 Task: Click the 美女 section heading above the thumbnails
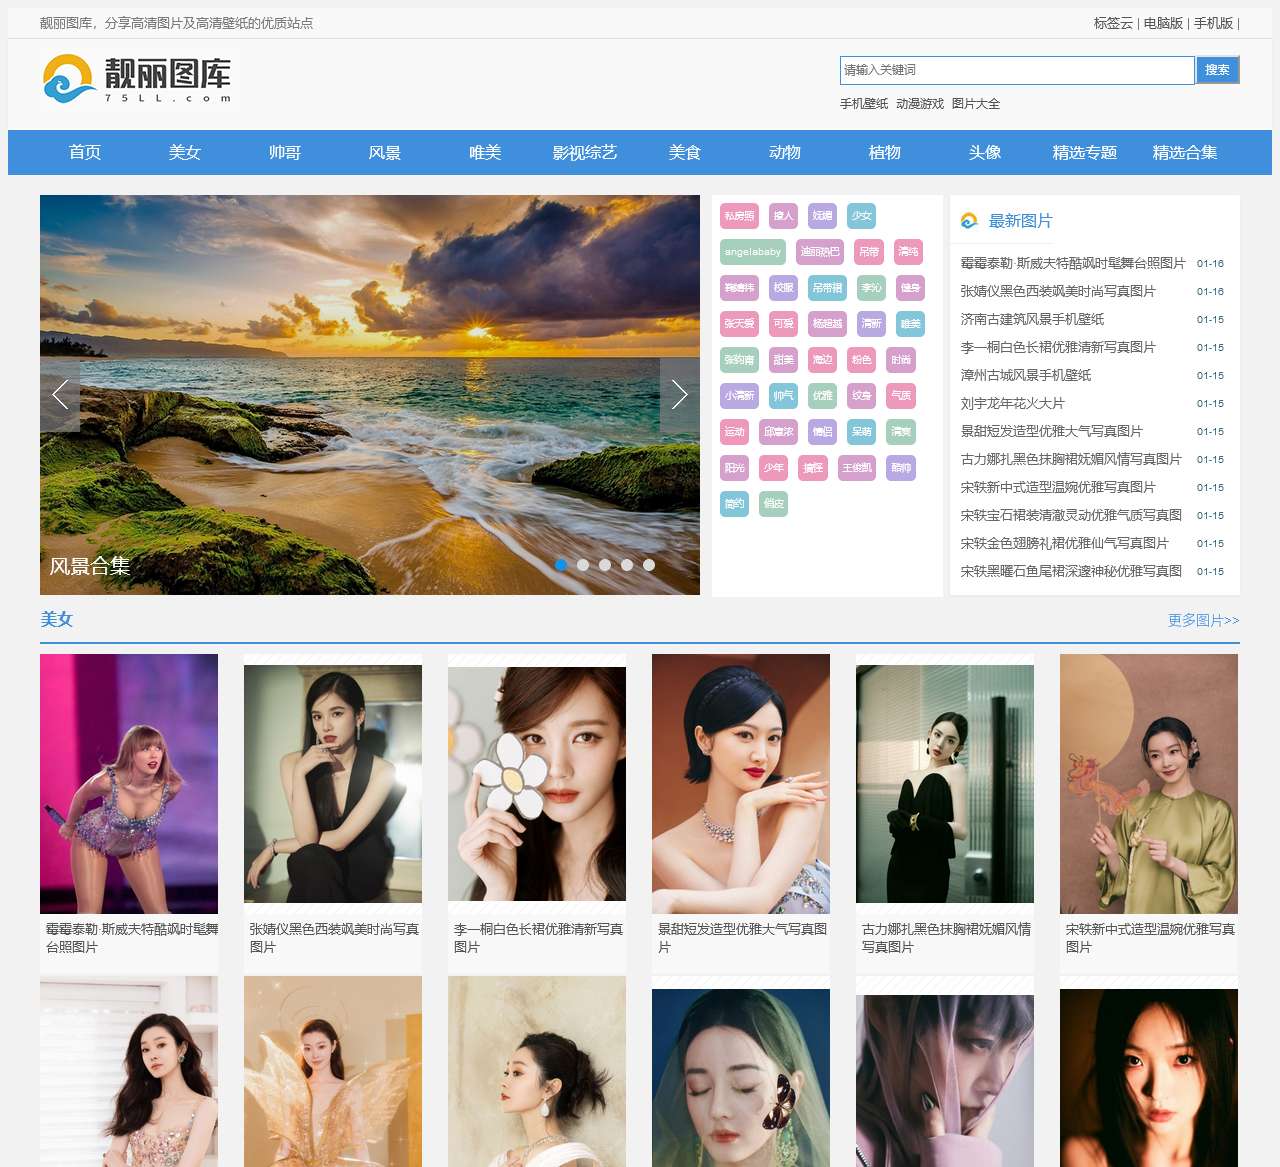coord(57,619)
